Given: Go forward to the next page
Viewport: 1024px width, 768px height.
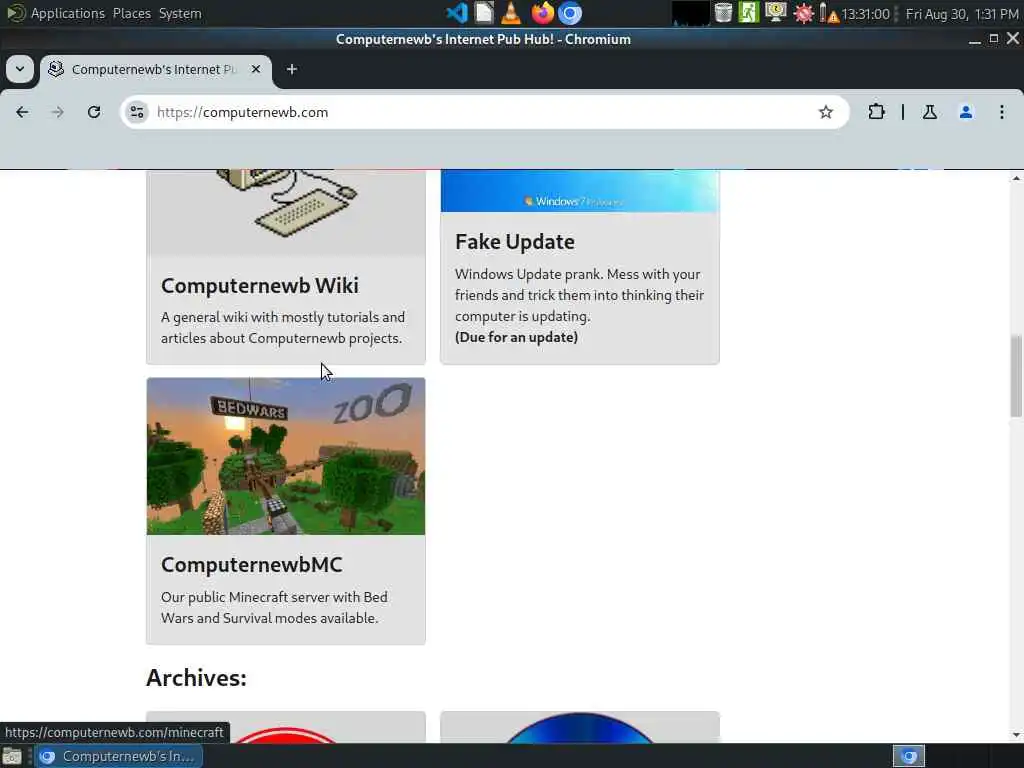Looking at the screenshot, I should point(57,112).
